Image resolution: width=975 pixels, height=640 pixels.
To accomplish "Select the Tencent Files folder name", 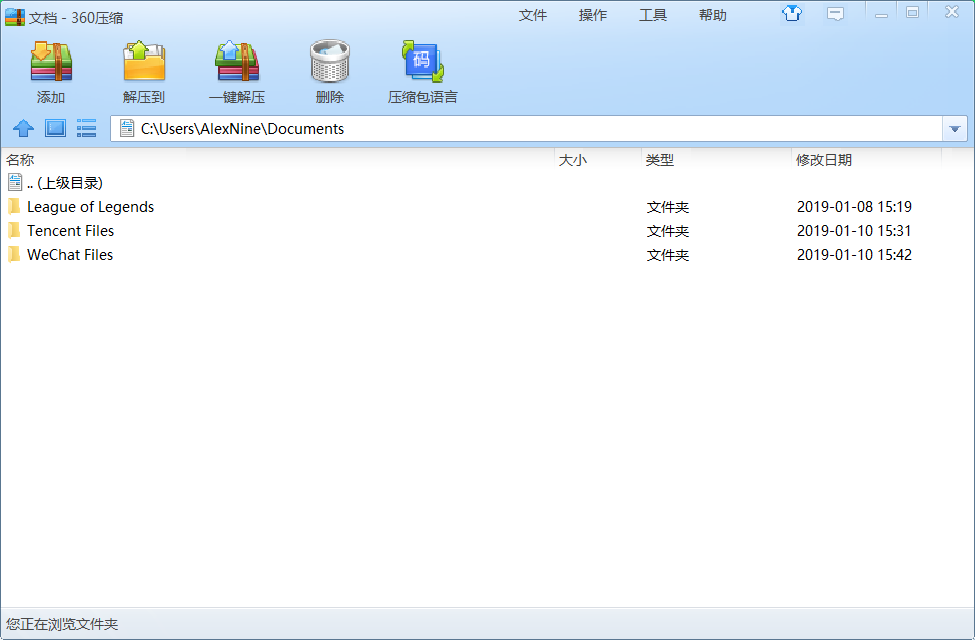I will pos(70,231).
